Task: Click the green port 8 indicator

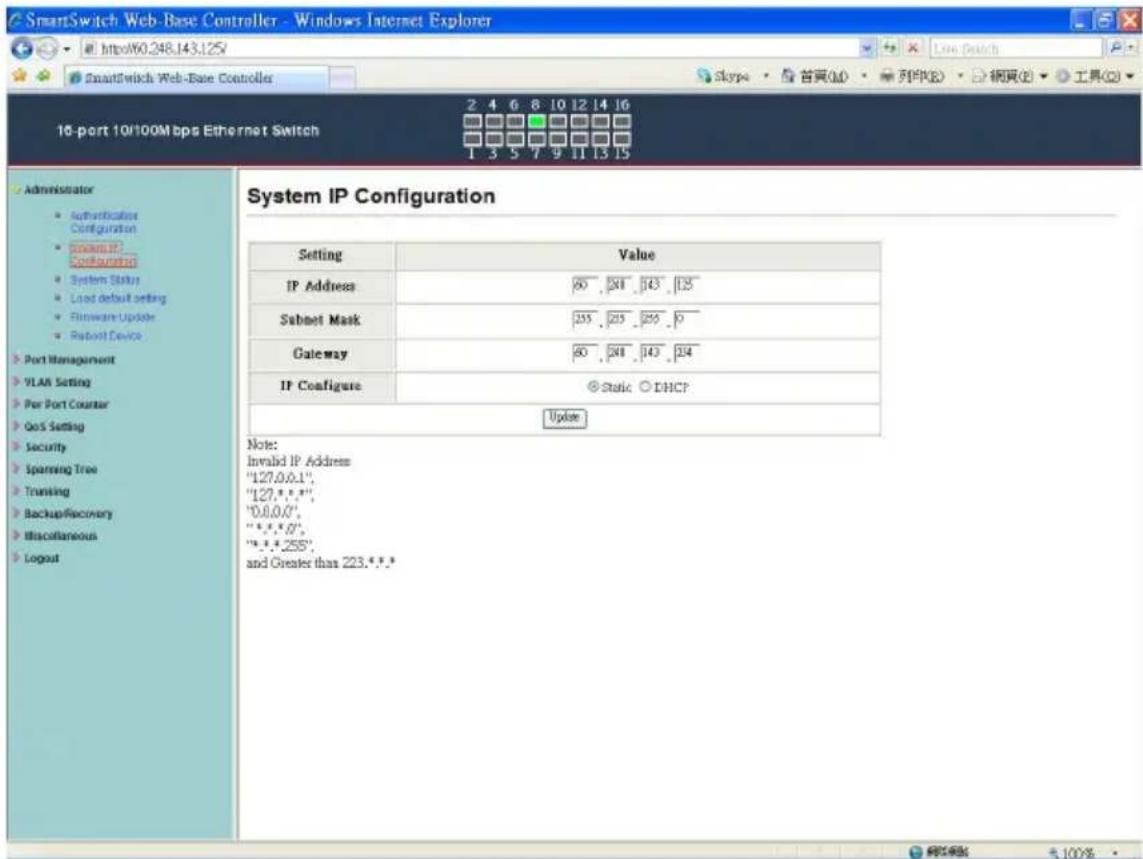Action: [x=537, y=121]
